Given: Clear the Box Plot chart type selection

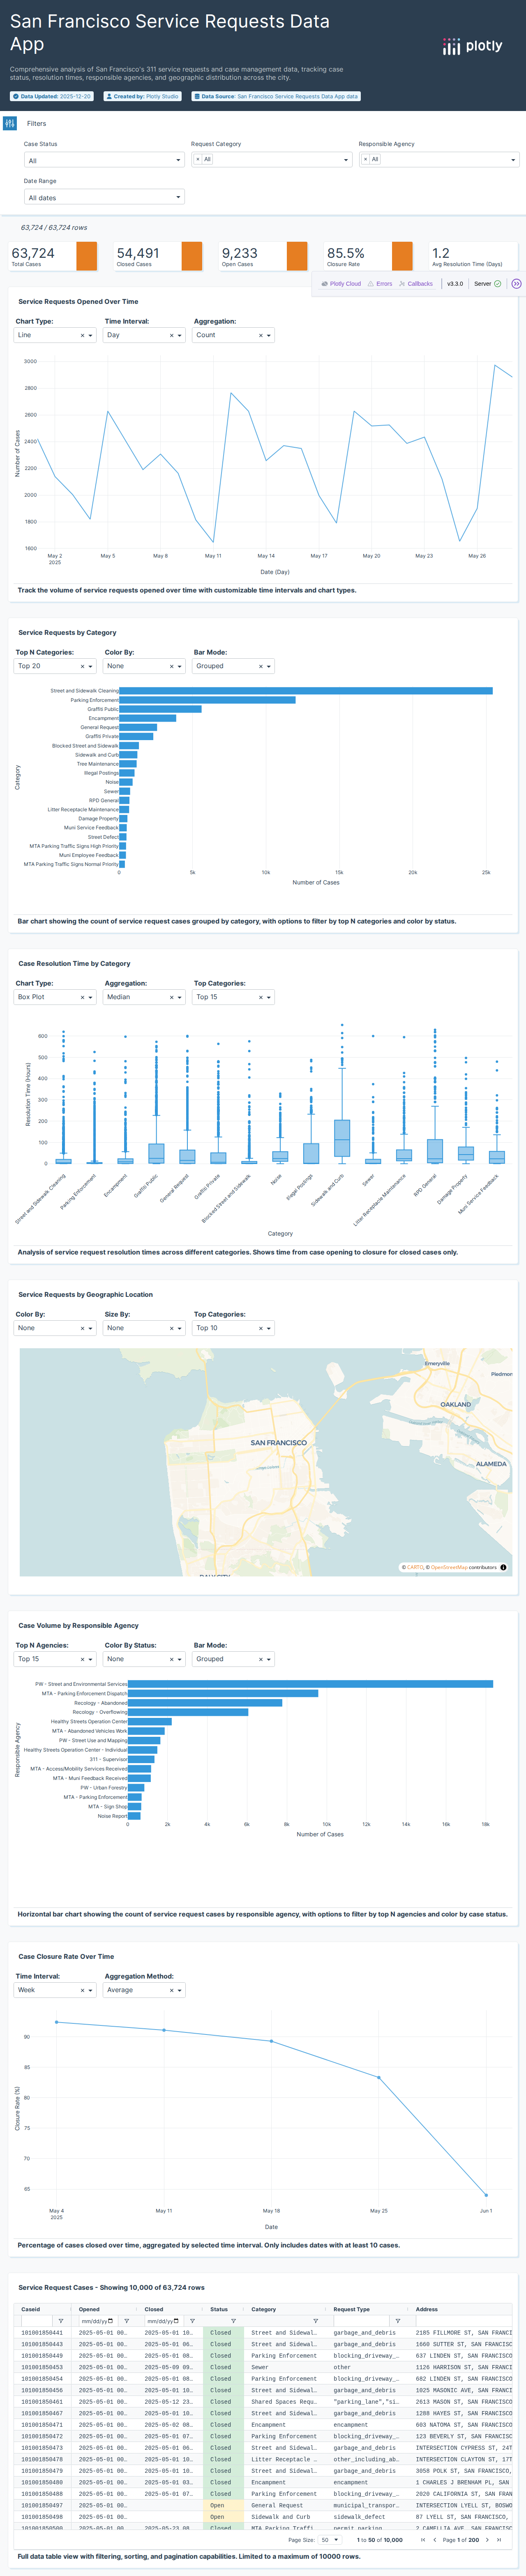Looking at the screenshot, I should (x=82, y=998).
